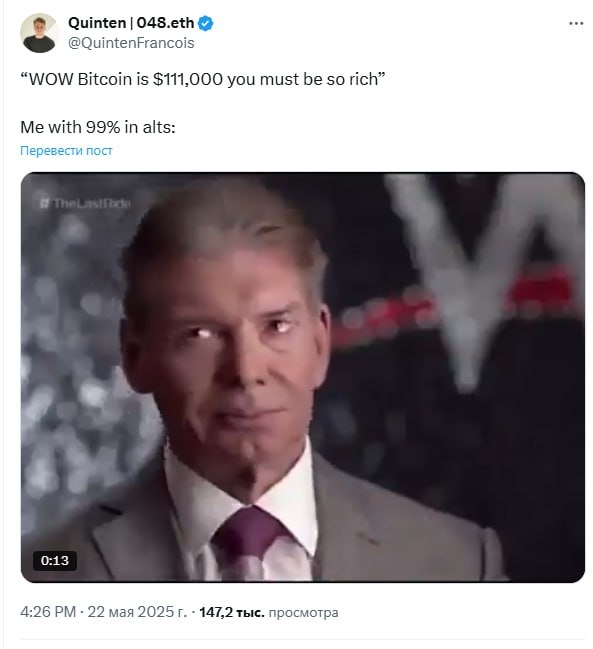
Task: Open Quinten's profile avatar photo
Action: click(39, 33)
